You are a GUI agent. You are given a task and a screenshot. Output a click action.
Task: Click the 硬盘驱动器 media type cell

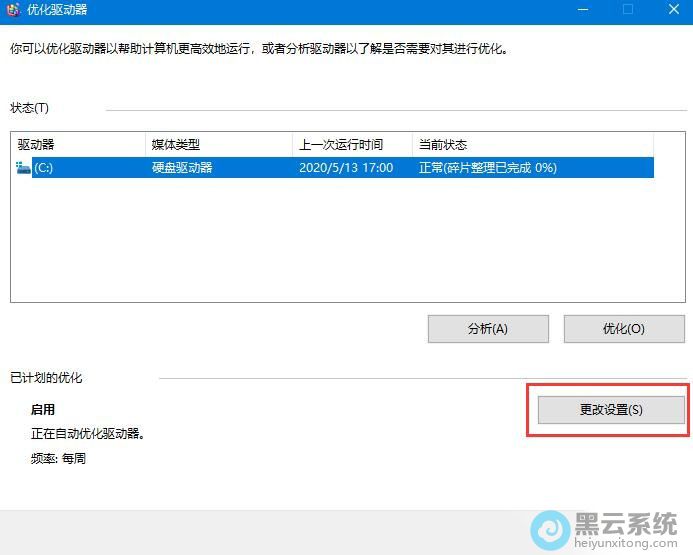(182, 168)
